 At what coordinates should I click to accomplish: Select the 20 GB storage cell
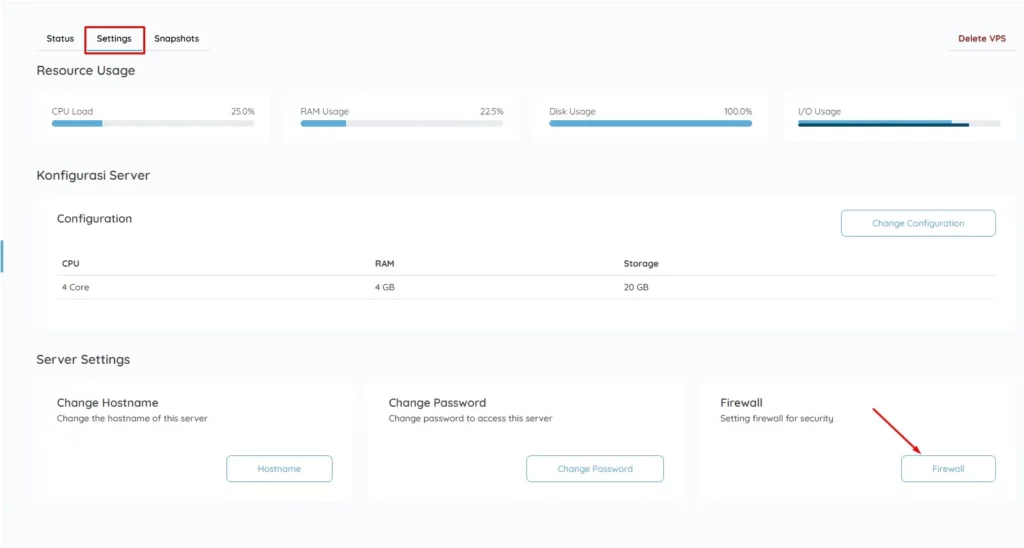(x=636, y=288)
